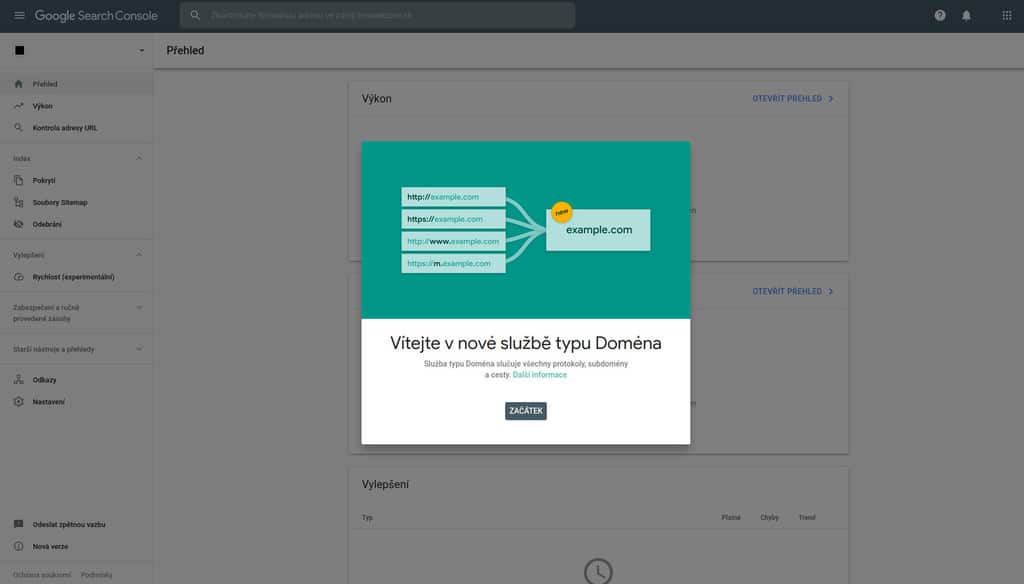Collapse the Vylepšení sidebar section
The image size is (1024, 584).
[x=139, y=255]
